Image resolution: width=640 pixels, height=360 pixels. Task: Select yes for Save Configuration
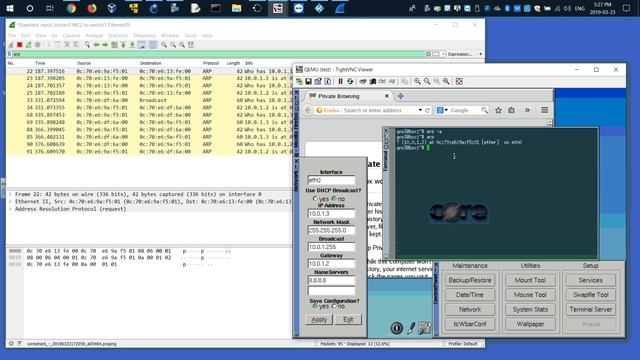pos(315,306)
